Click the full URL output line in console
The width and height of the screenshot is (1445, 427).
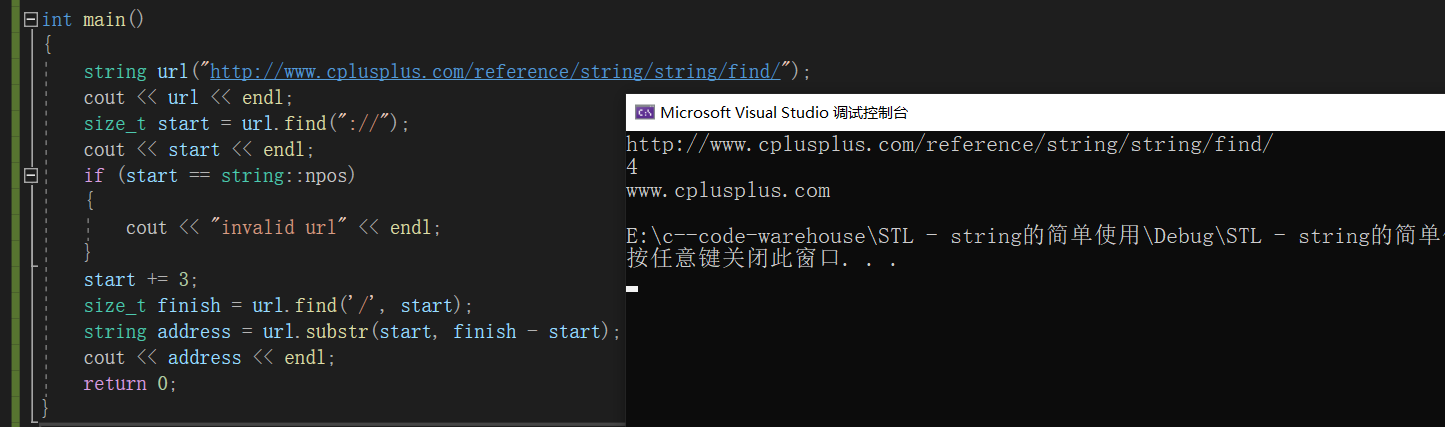[950, 145]
